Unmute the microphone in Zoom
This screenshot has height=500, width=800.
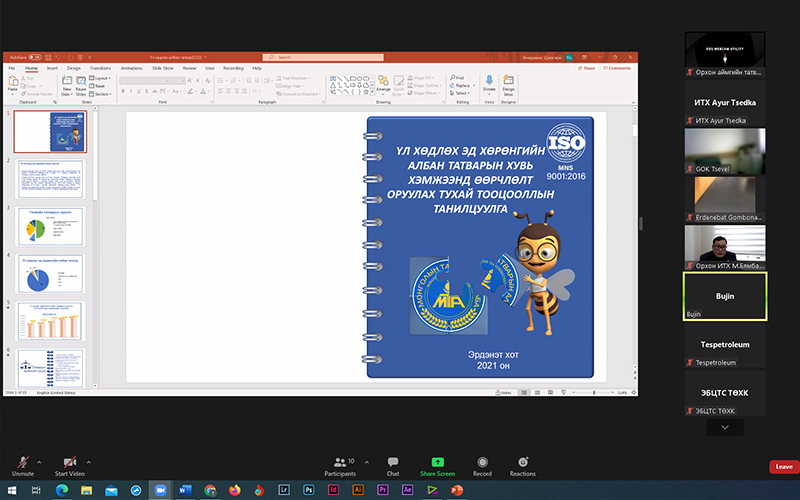(x=23, y=465)
